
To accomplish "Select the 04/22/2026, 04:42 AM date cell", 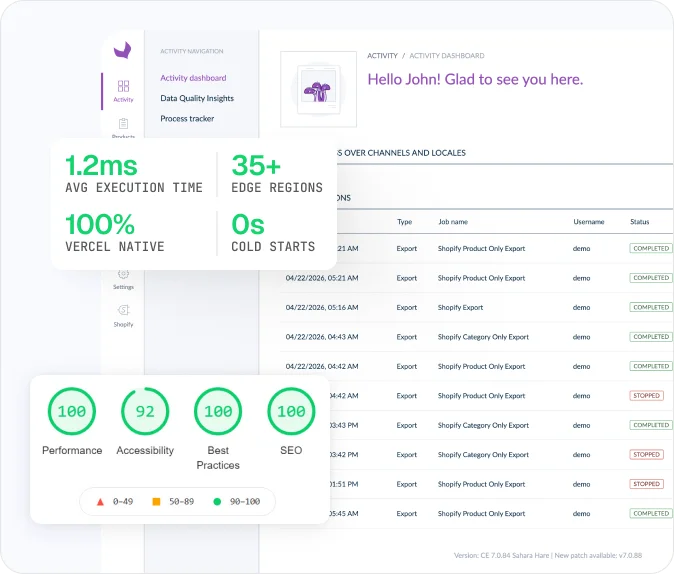I will [x=322, y=366].
